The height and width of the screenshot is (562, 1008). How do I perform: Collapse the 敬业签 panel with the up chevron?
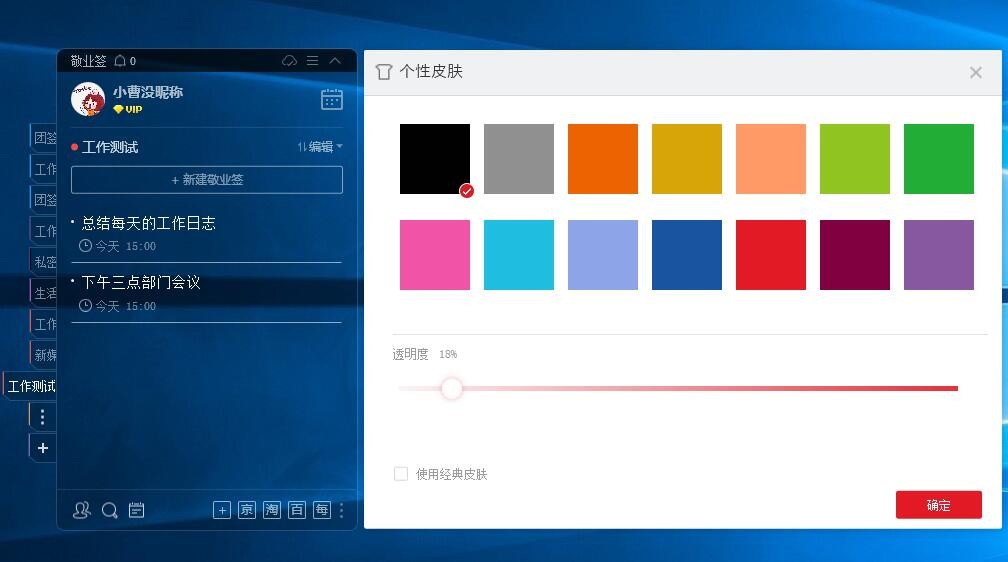(335, 61)
